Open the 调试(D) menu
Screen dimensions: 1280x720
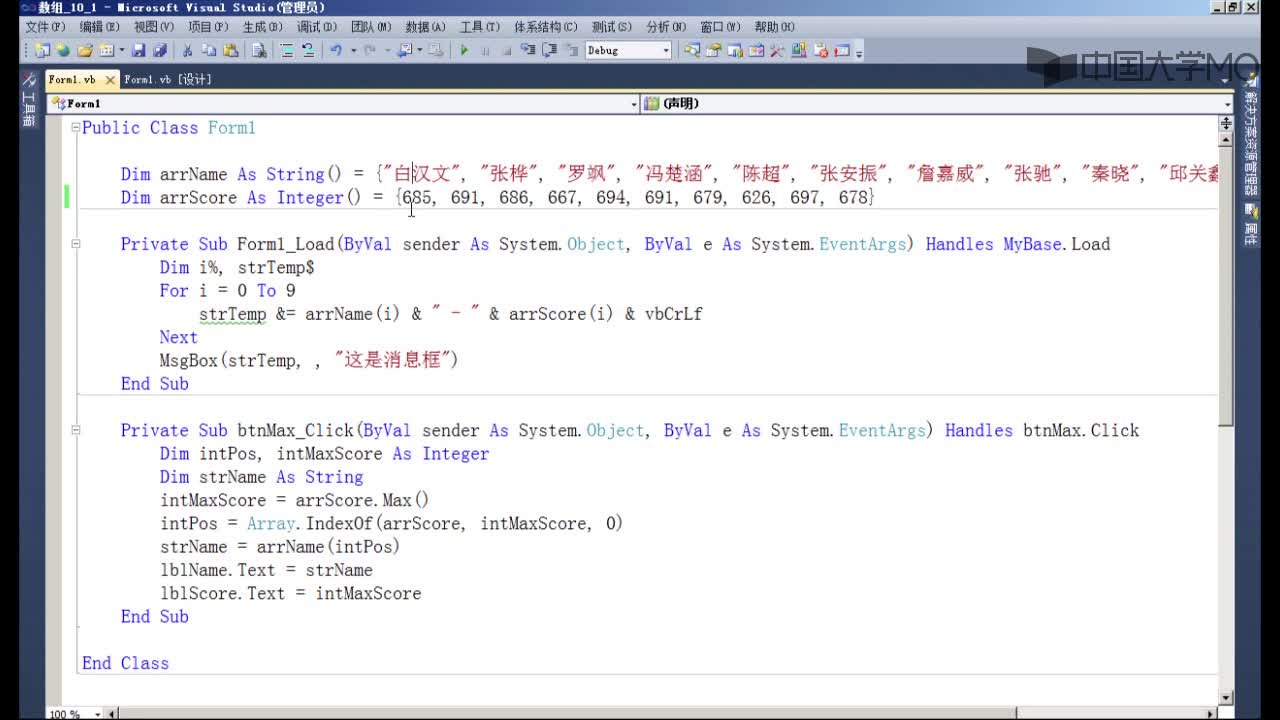[x=316, y=27]
